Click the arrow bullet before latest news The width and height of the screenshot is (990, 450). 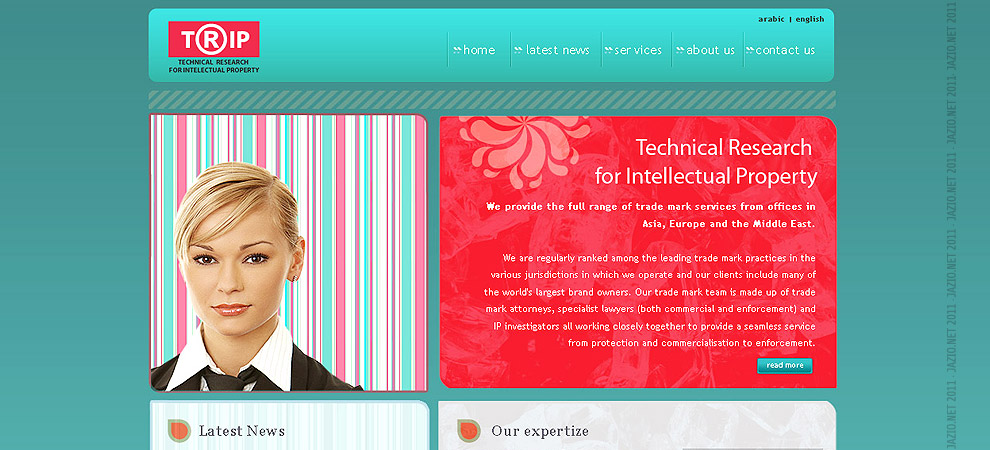tap(518, 50)
